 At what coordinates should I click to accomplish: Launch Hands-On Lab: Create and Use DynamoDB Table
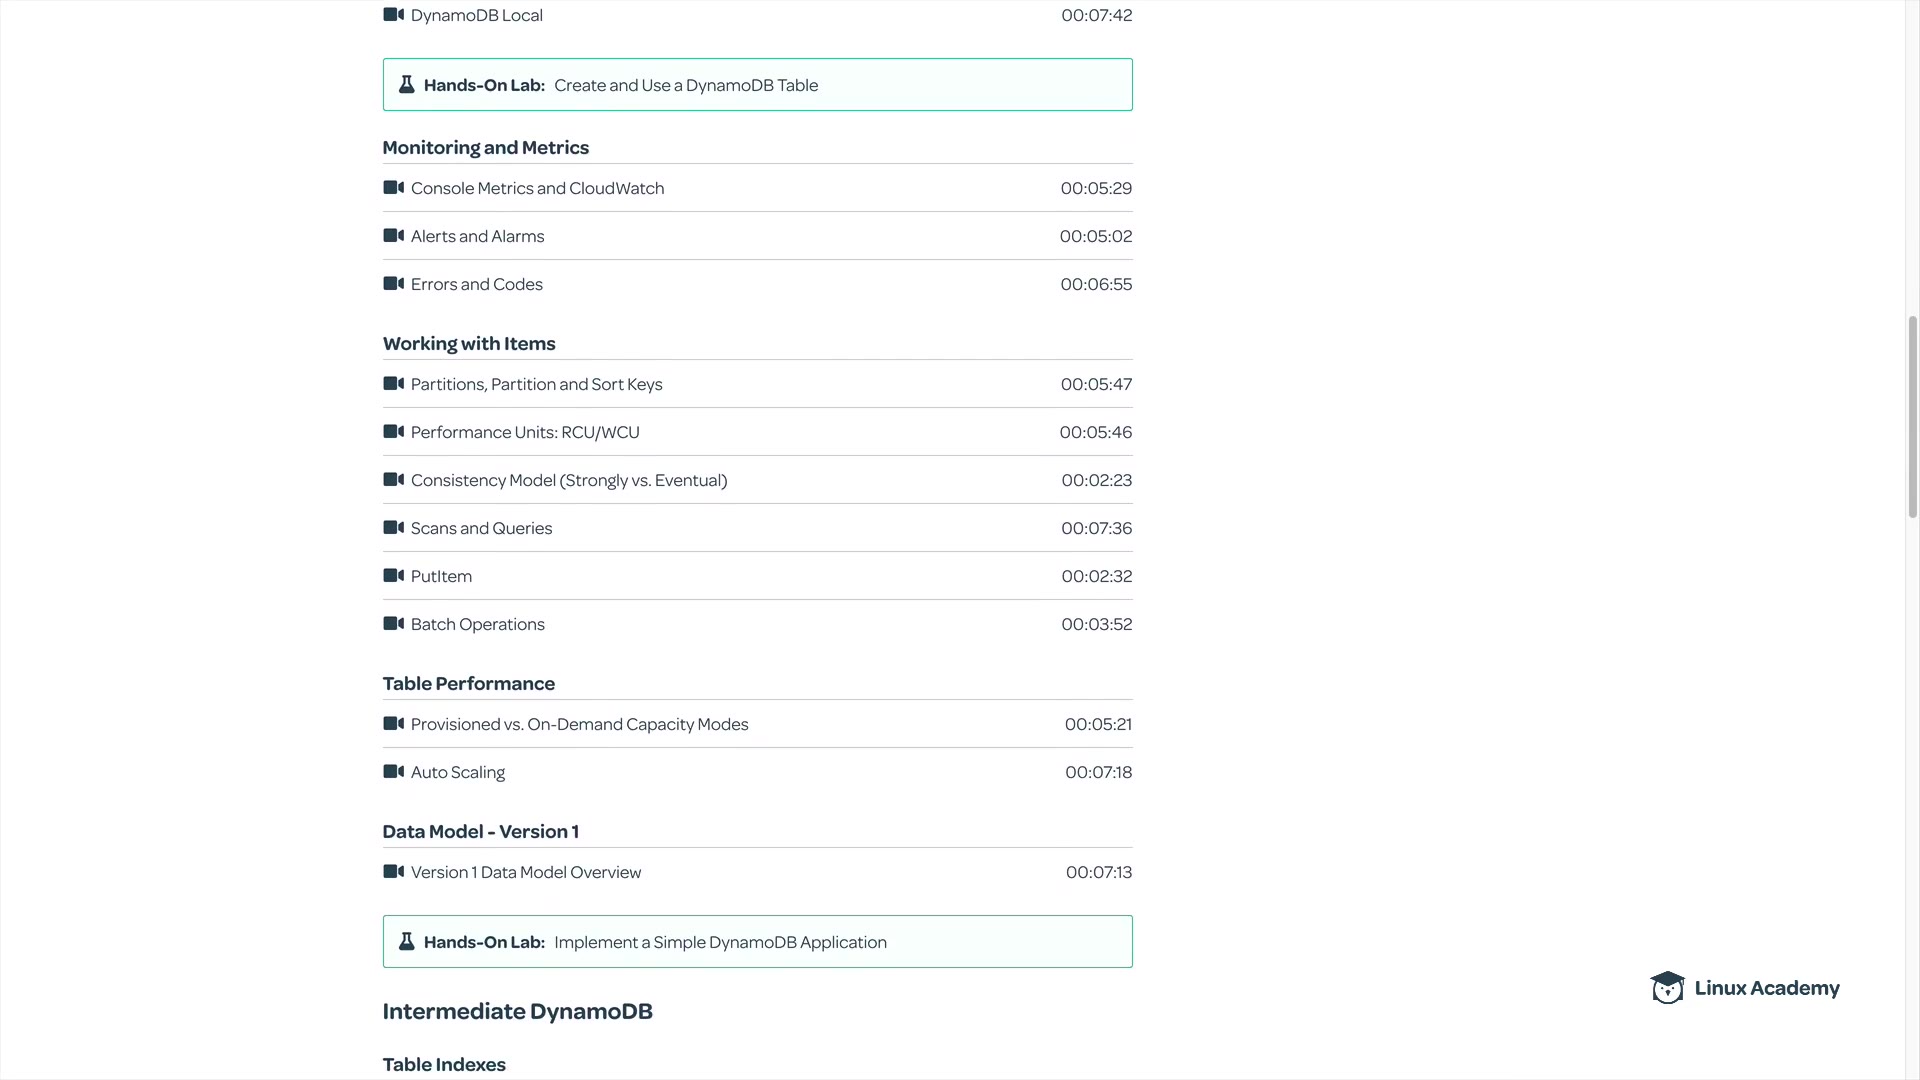[x=686, y=85]
